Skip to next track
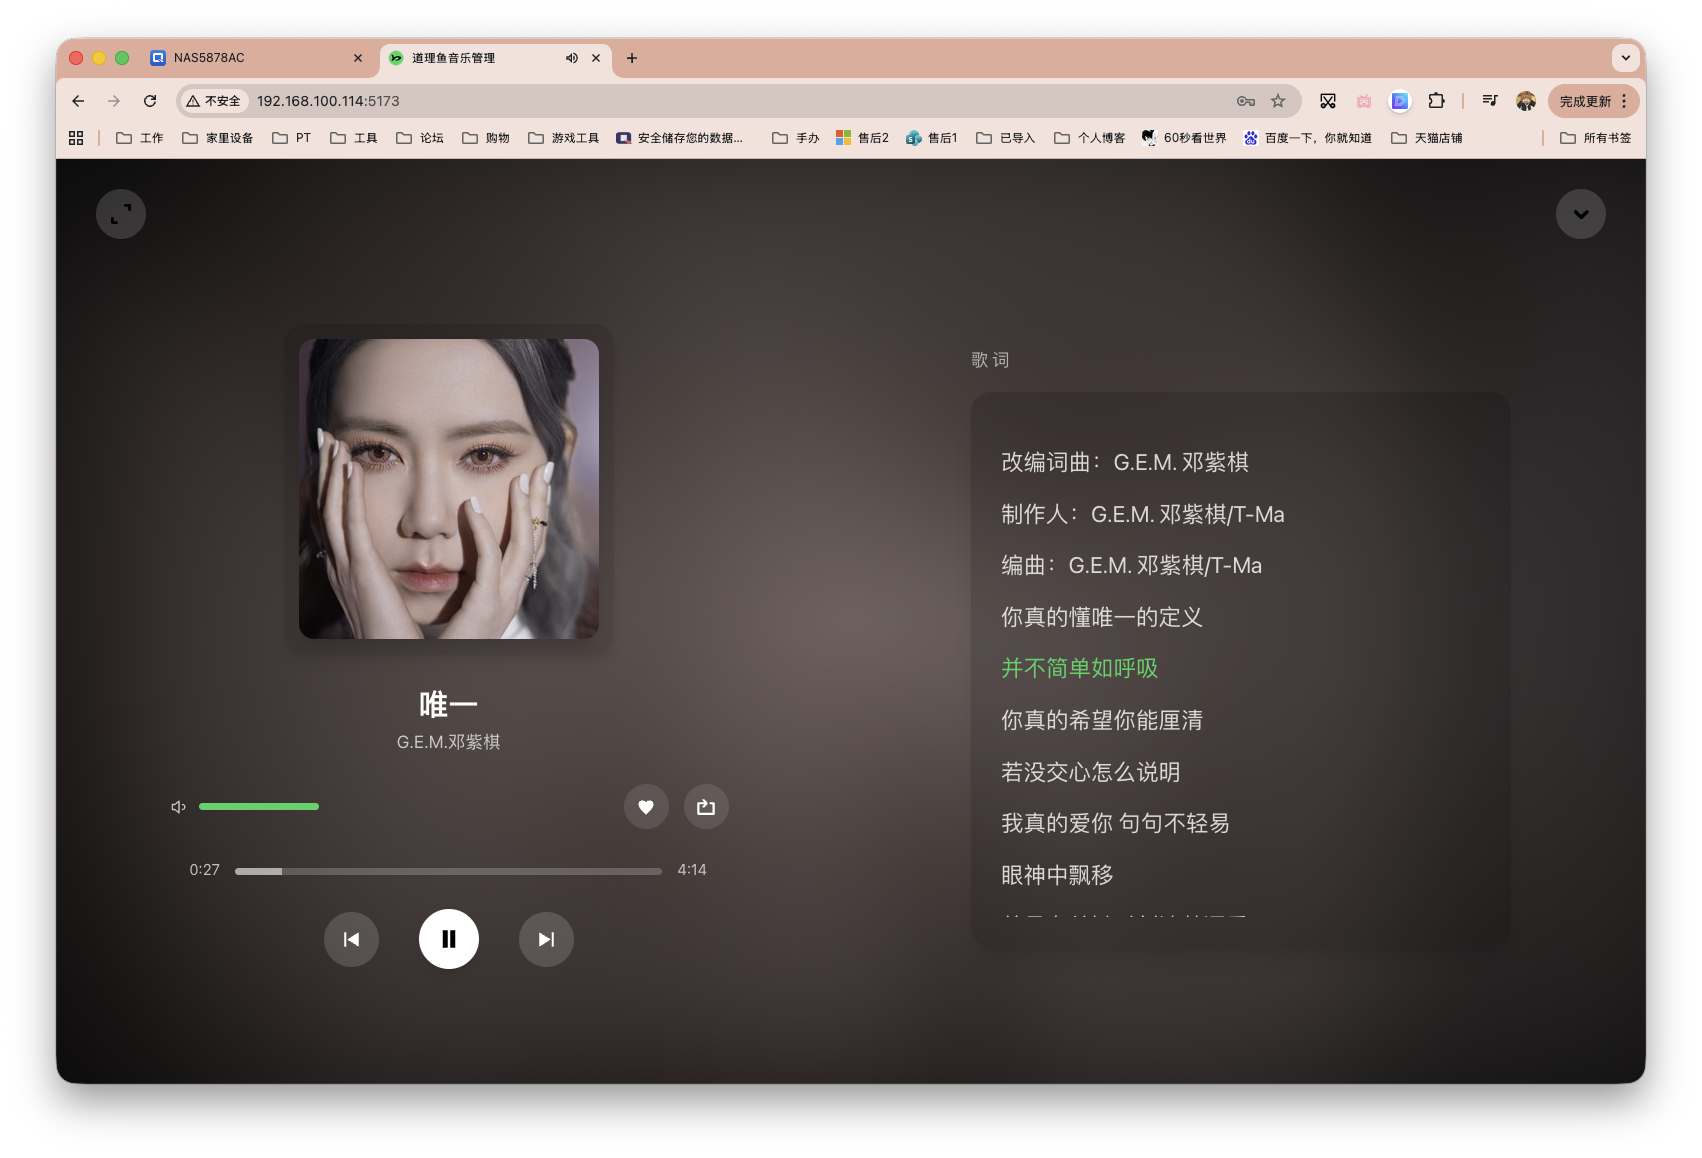 coord(546,939)
